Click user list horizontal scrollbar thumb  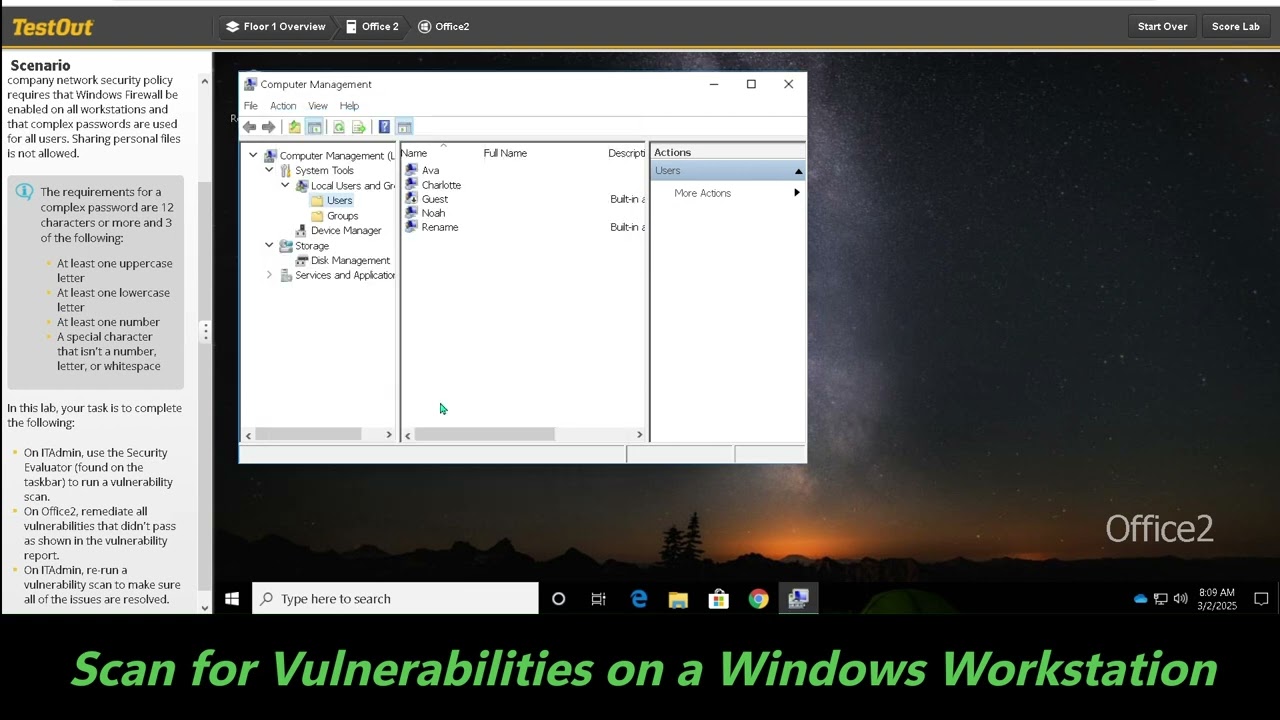click(484, 434)
